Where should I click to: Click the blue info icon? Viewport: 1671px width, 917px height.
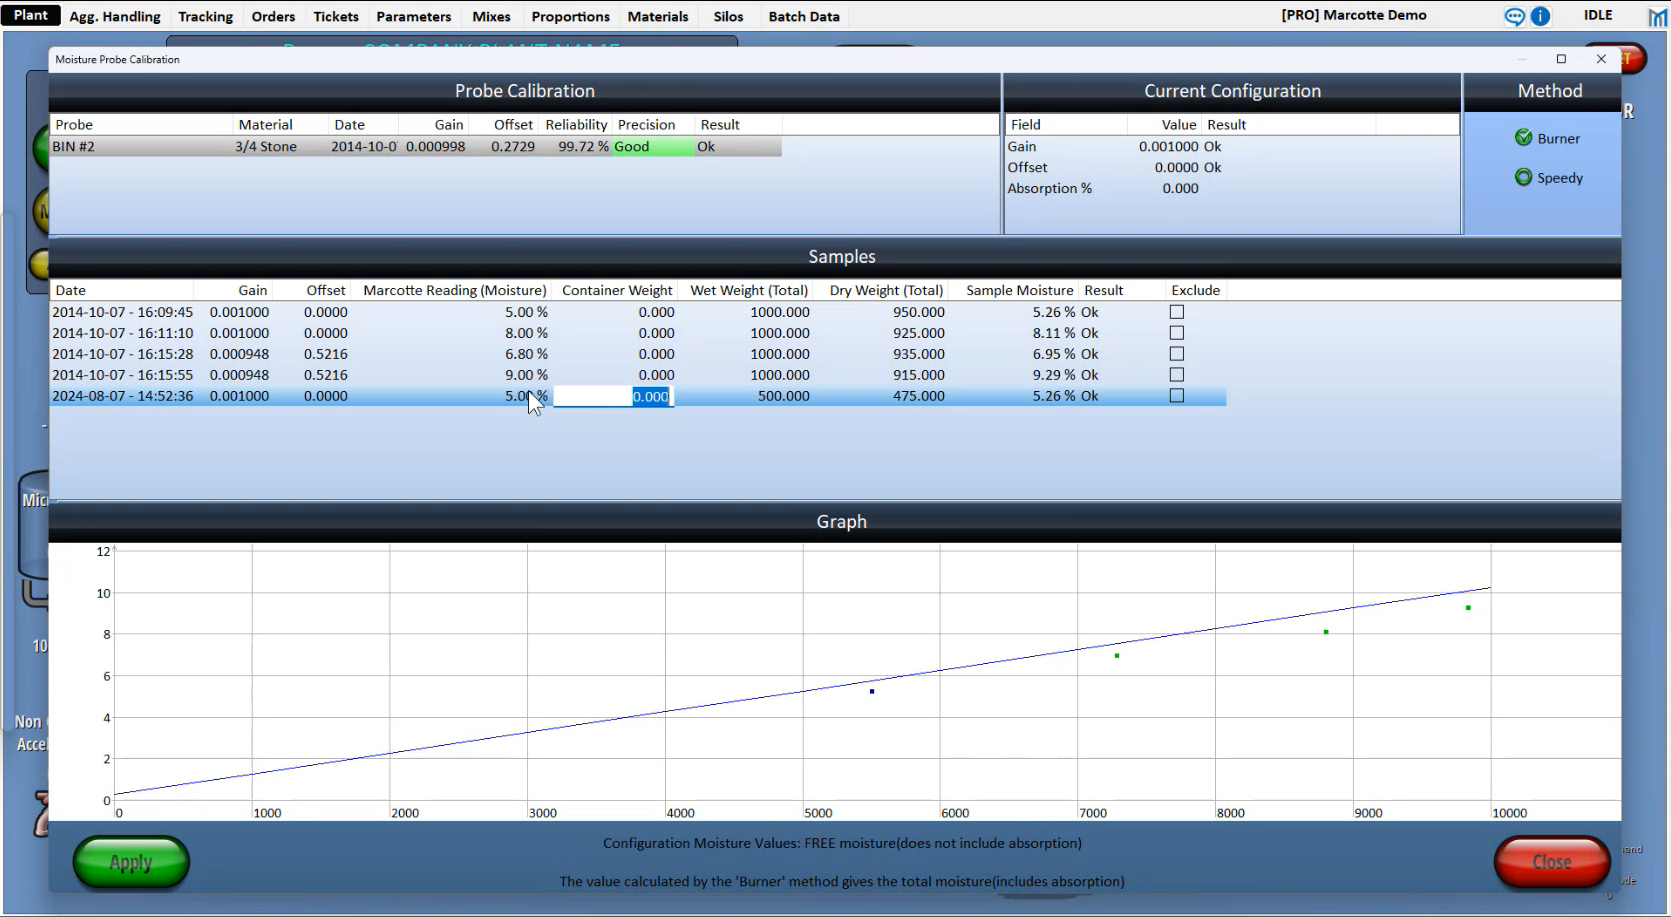[1540, 16]
